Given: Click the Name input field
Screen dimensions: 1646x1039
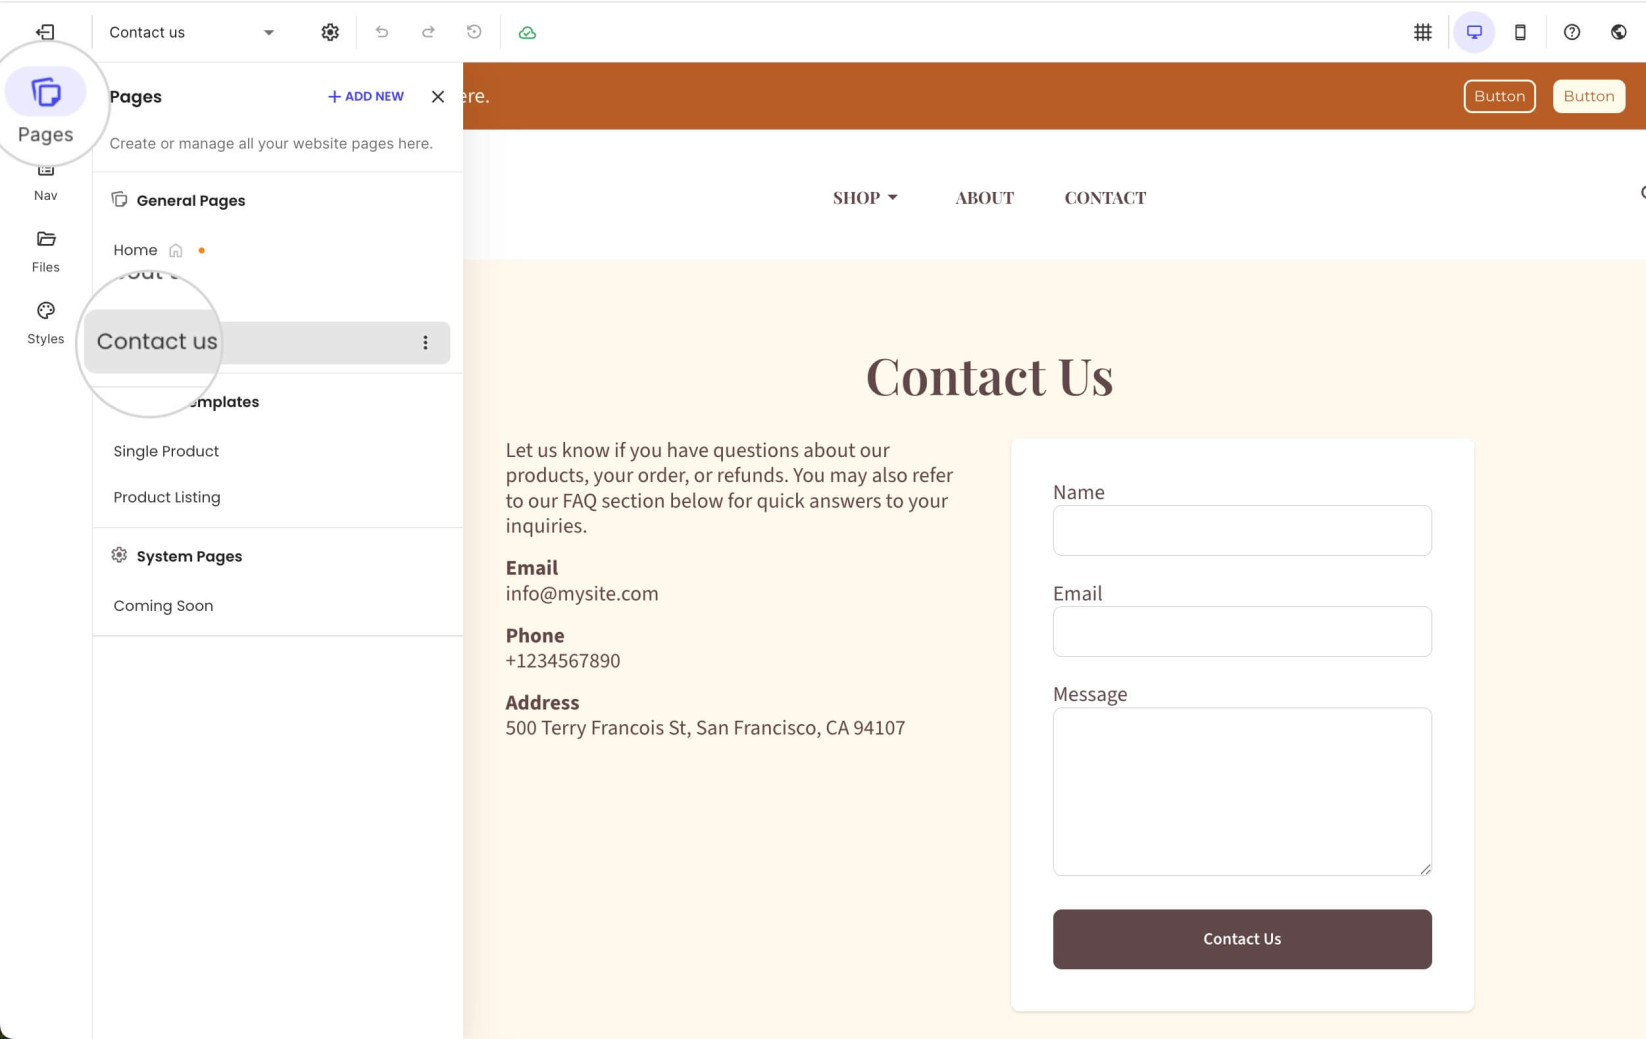Looking at the screenshot, I should 1242,530.
